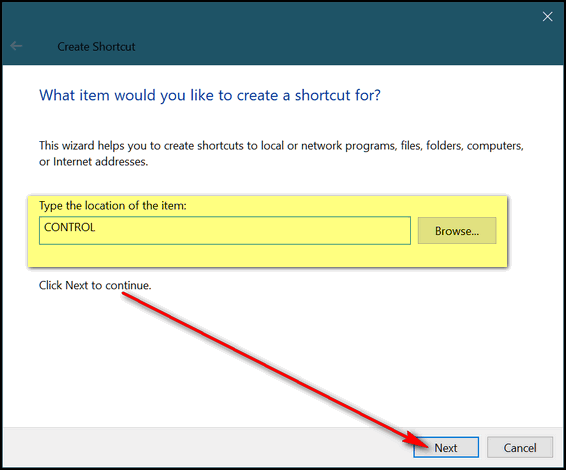
Task: Focus the item location text box
Action: pos(225,231)
